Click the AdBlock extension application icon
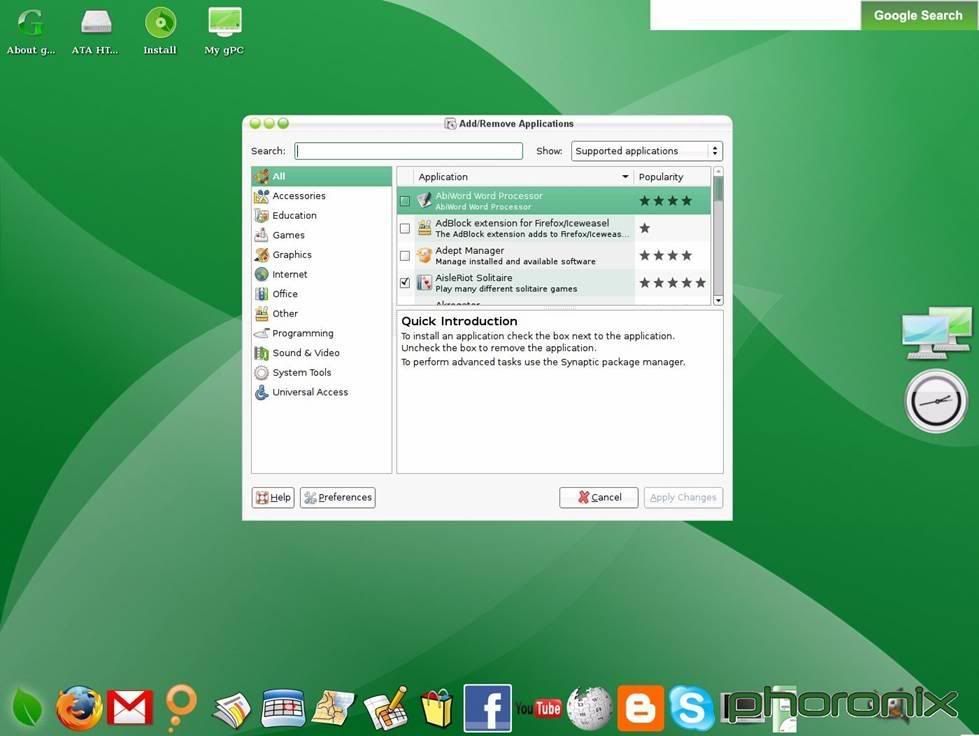Viewport: 979px width, 736px height. [x=425, y=228]
